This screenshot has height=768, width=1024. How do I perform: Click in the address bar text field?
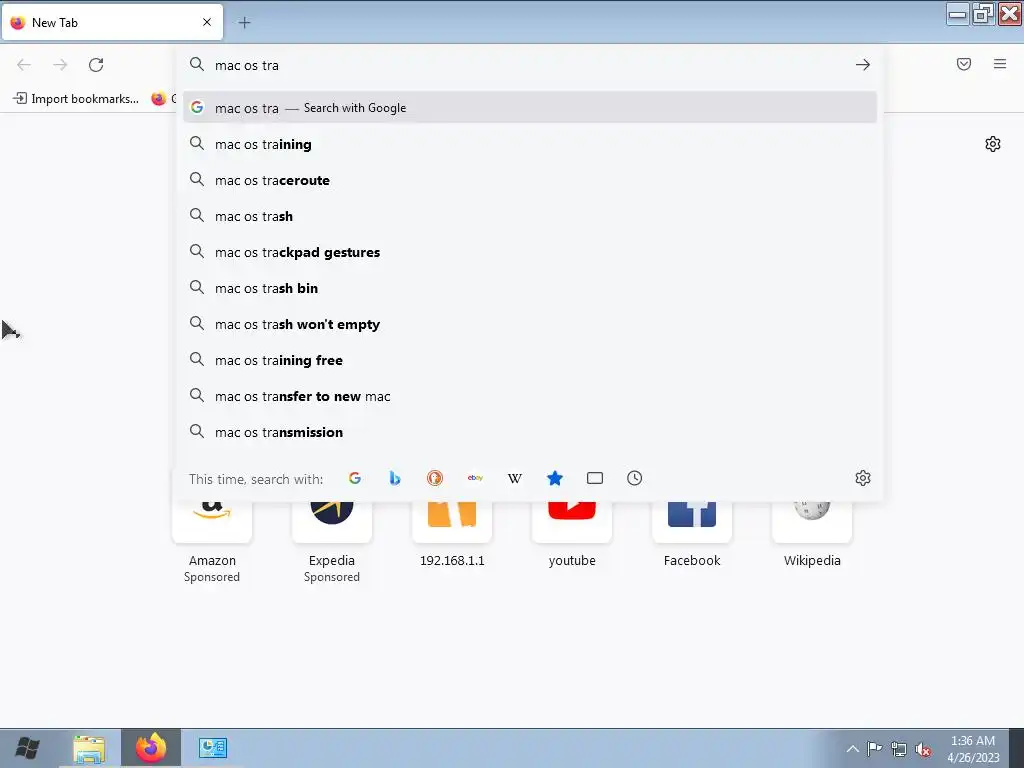[x=529, y=65]
